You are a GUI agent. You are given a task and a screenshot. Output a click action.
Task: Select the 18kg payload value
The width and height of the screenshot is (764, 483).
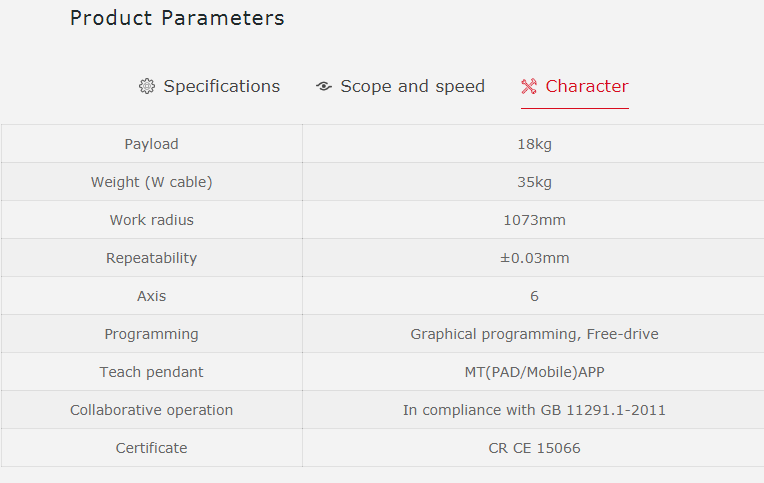click(x=534, y=144)
